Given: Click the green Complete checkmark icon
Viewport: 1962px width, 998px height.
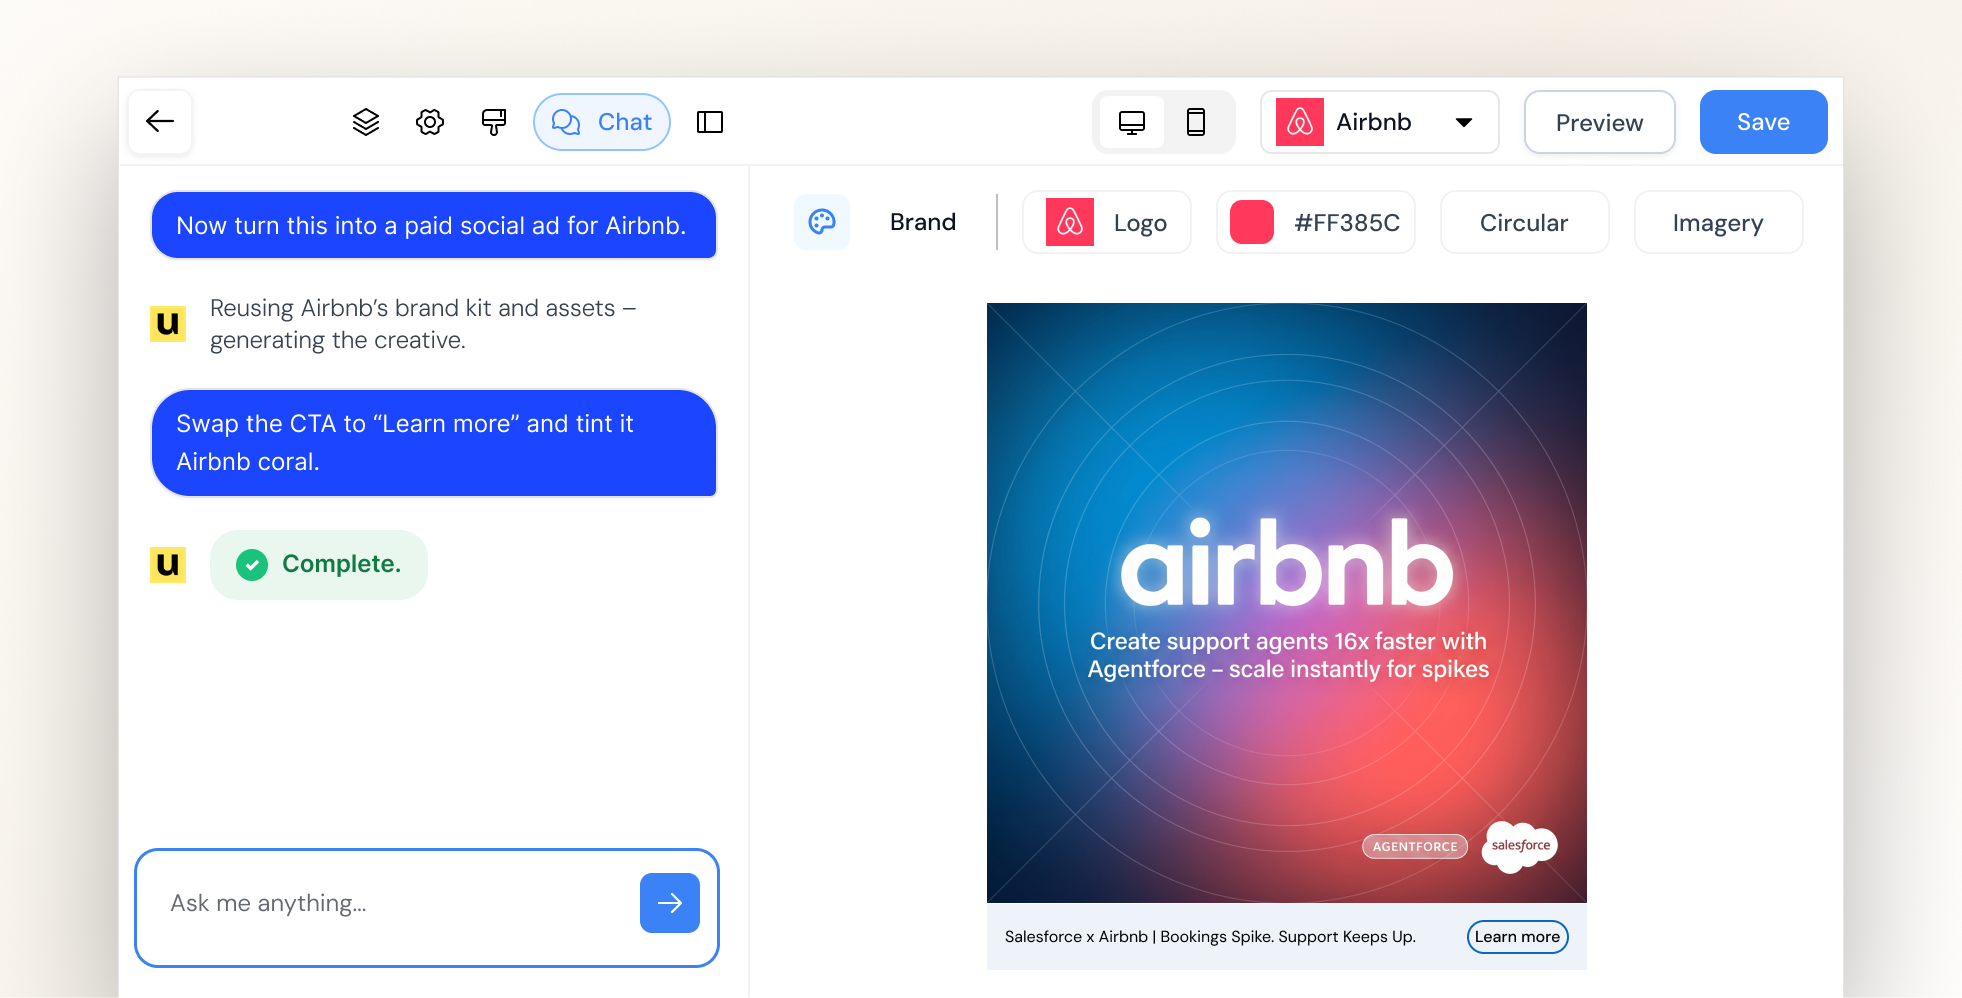Looking at the screenshot, I should coord(252,565).
